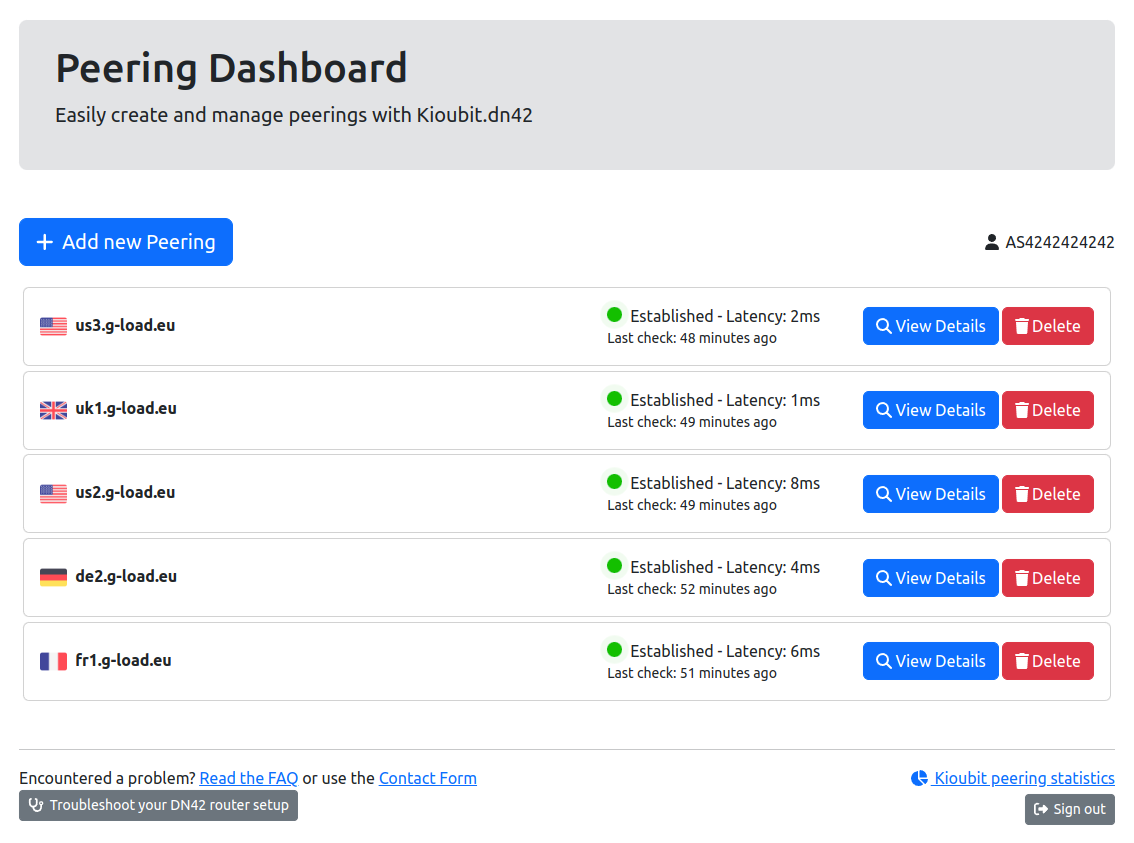Image resolution: width=1134 pixels, height=843 pixels.
Task: Delete the us2.g-load.eu peering
Action: [x=1047, y=494]
